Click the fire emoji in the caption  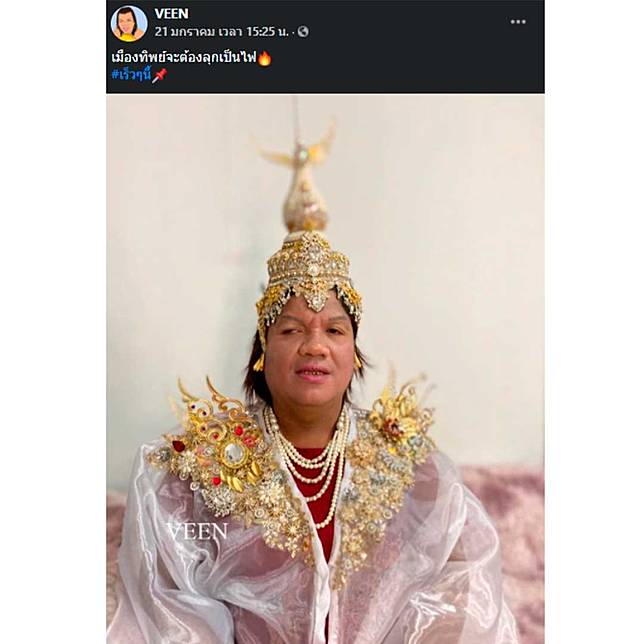pyautogui.click(x=265, y=58)
